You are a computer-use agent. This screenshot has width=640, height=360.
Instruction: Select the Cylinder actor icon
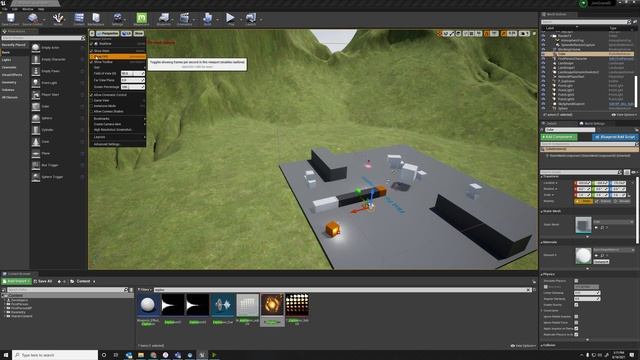[36, 130]
